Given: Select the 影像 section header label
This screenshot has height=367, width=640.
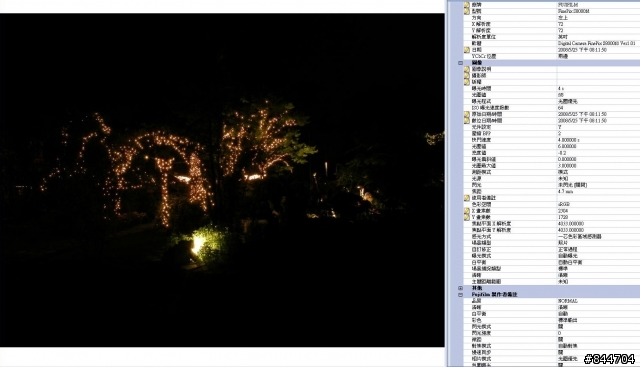Looking at the screenshot, I should 477,63.
